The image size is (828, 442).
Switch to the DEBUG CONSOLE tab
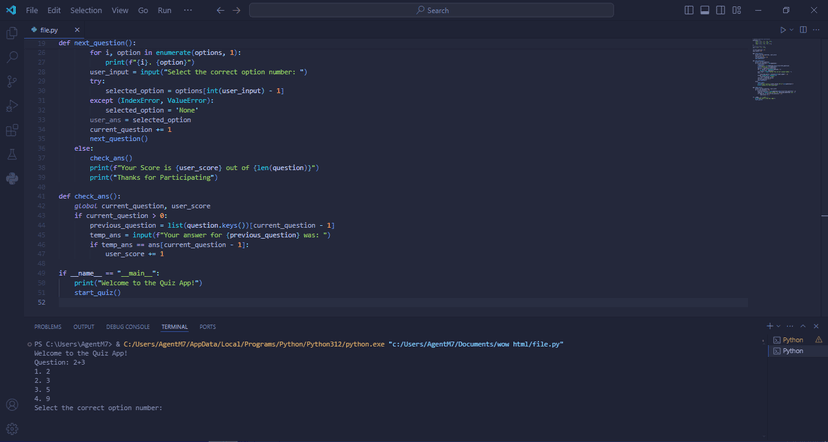click(x=128, y=327)
